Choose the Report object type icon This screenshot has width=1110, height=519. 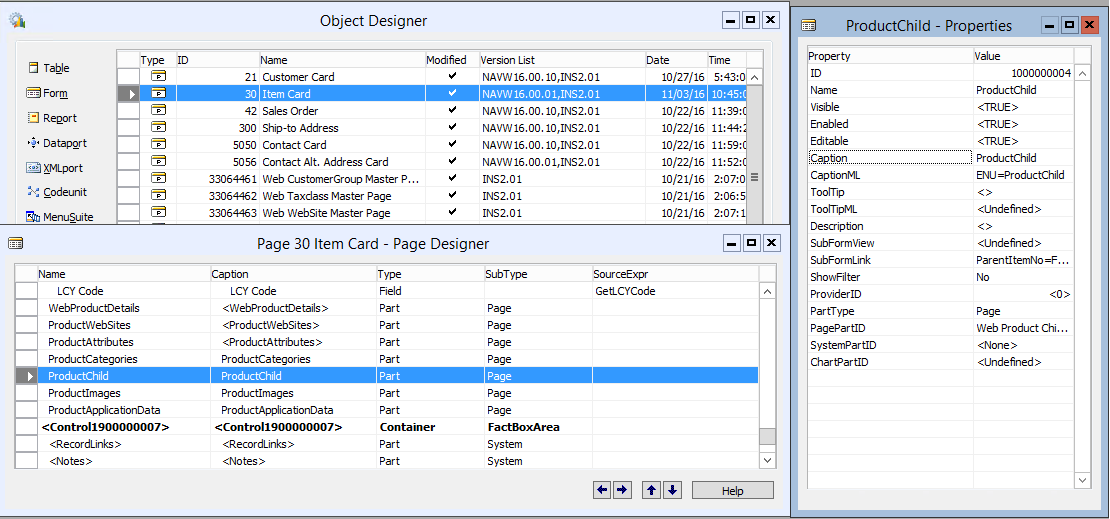[x=35, y=118]
